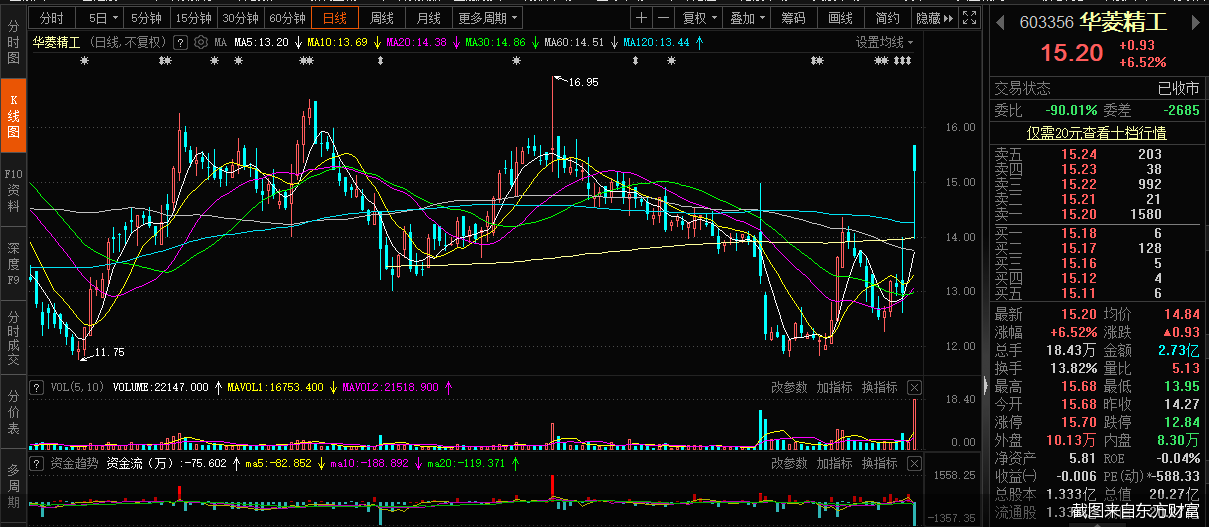This screenshot has height=527, width=1209.
Task: Toggle the 画线 drawing tools mode
Action: (x=841, y=18)
